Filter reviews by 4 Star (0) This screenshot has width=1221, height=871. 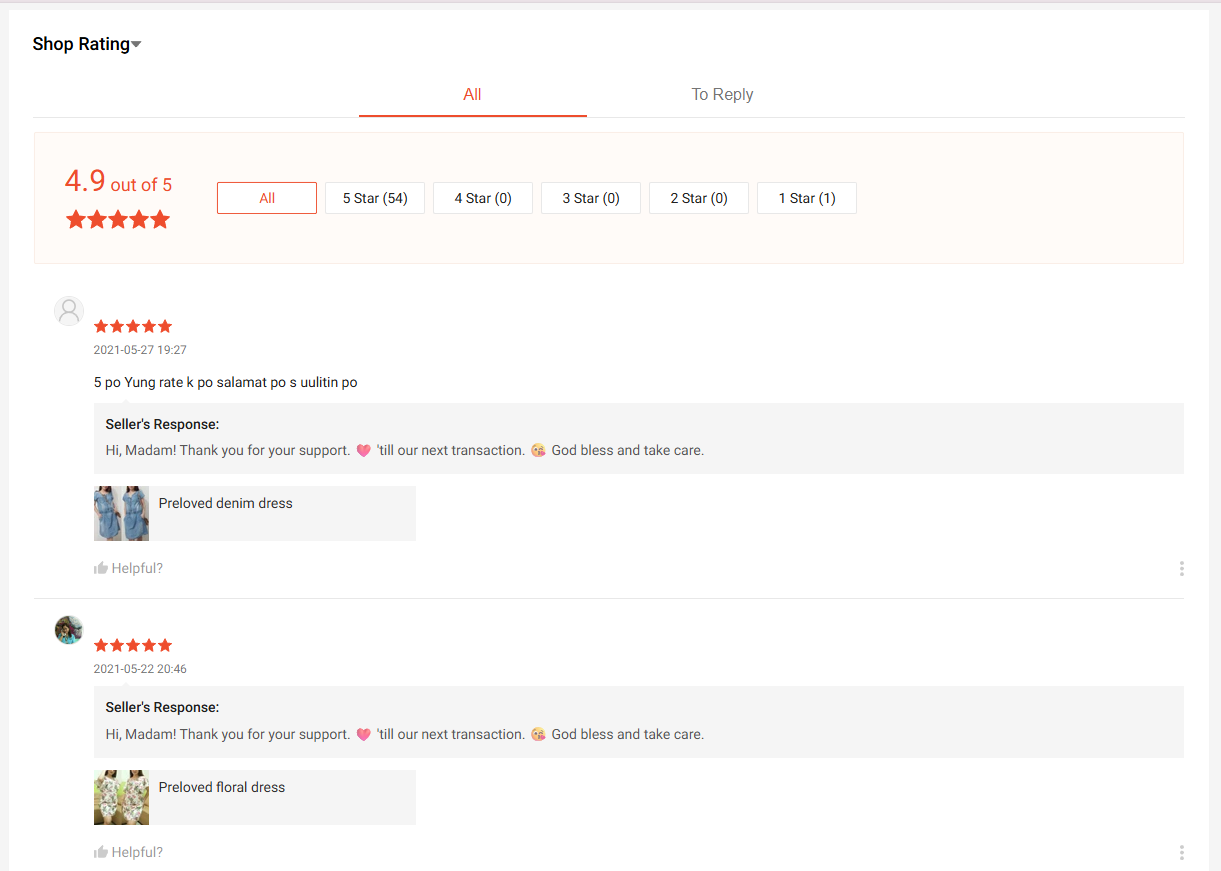coord(483,198)
